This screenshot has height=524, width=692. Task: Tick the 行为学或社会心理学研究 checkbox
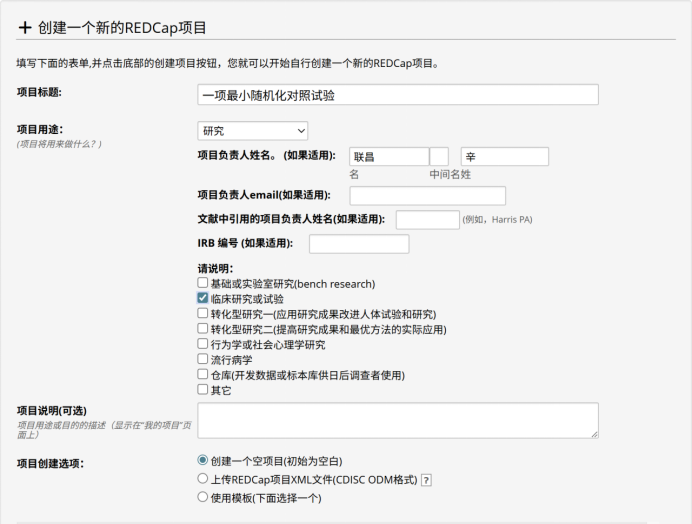(x=203, y=343)
